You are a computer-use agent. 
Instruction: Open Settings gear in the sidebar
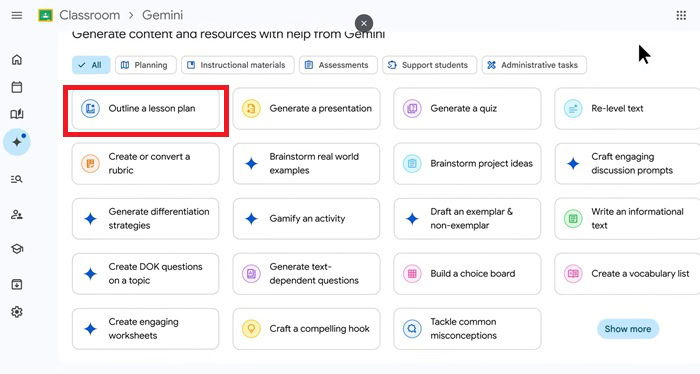point(17,312)
